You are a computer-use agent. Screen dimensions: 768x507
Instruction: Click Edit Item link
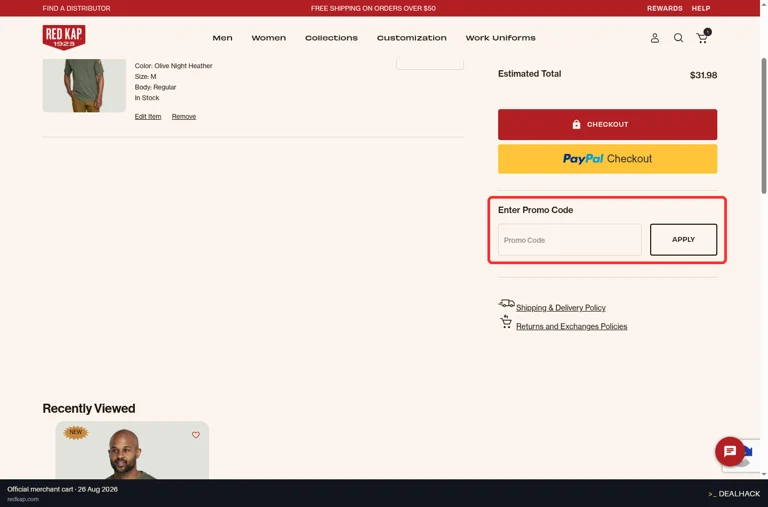[148, 117]
